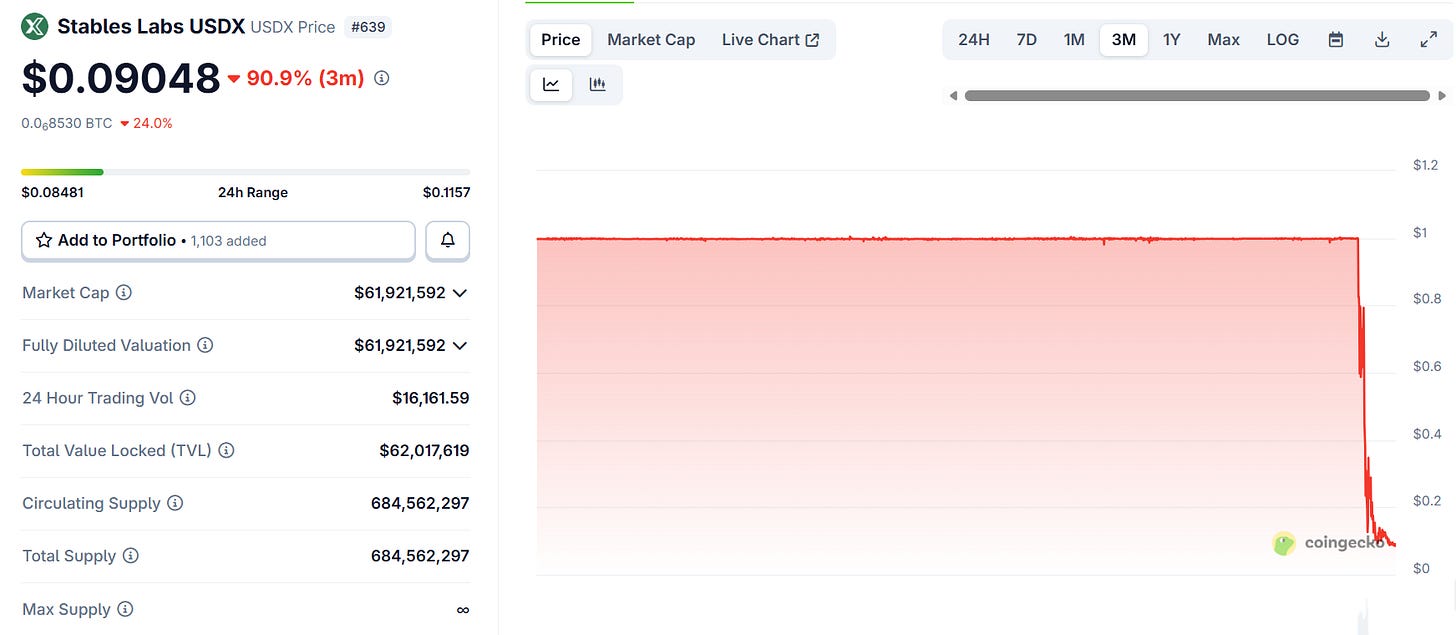Select 7D time range
This screenshot has height=635, width=1456.
coord(1026,40)
